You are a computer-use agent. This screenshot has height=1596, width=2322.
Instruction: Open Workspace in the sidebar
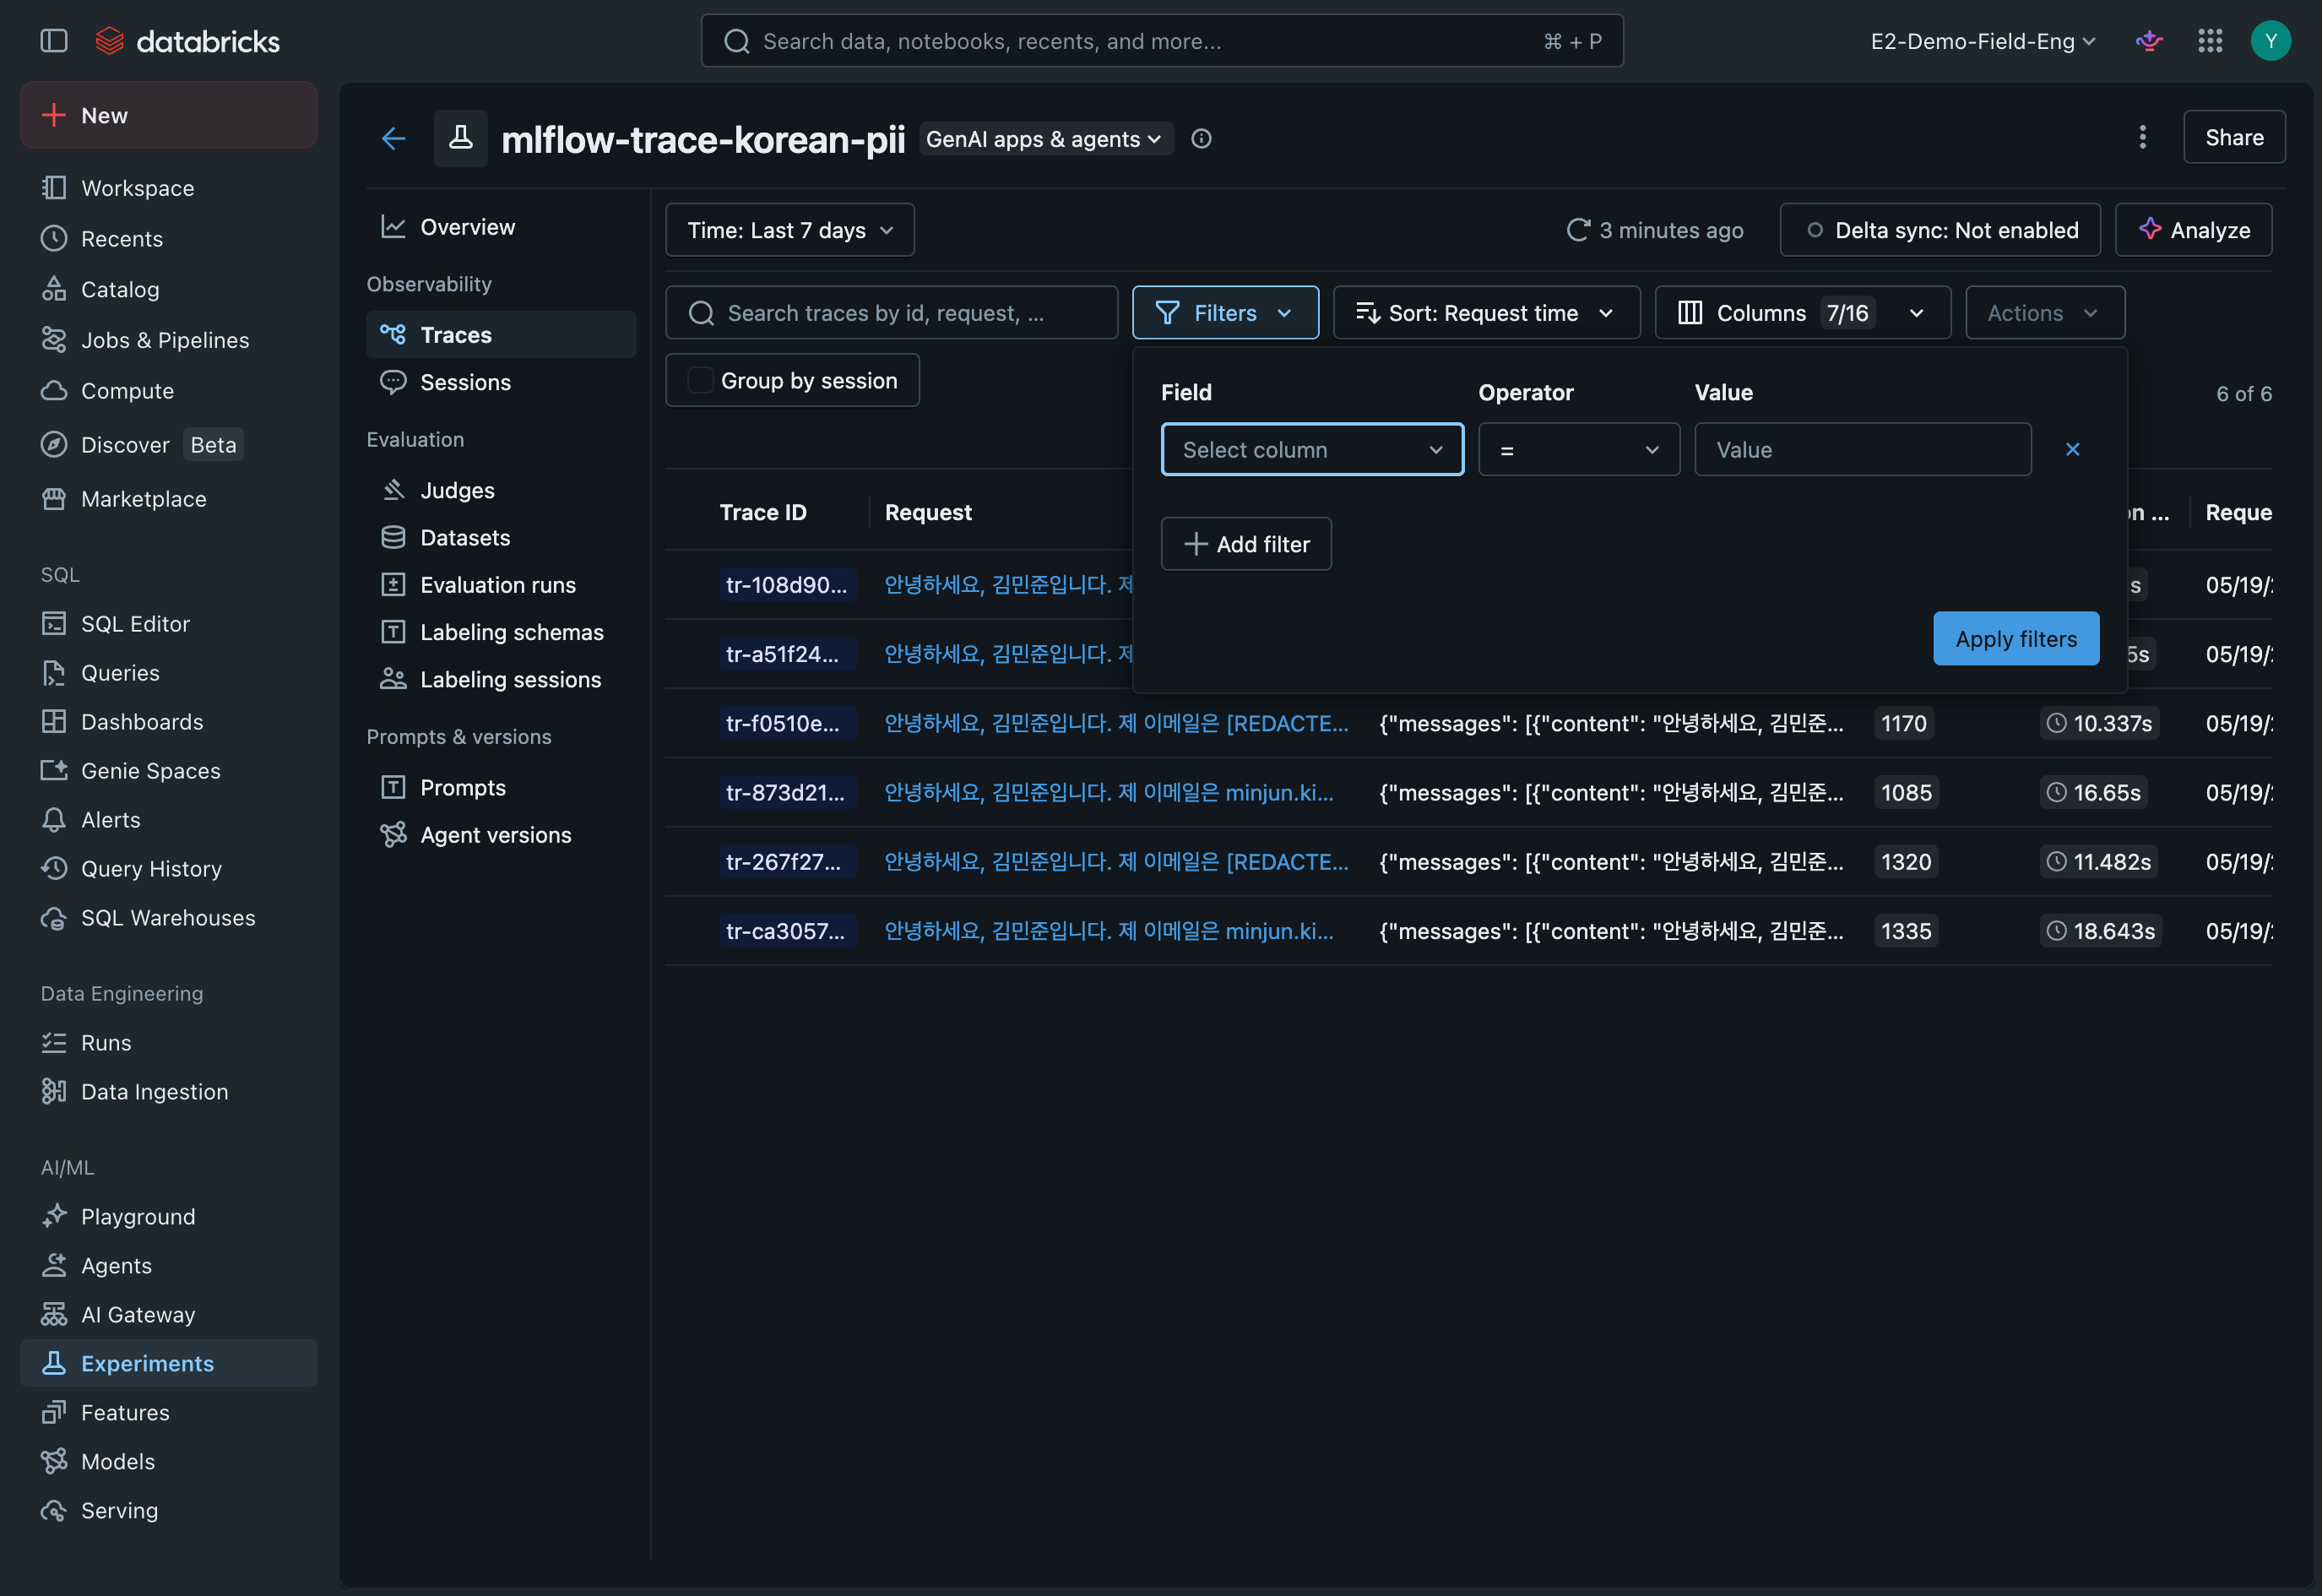168,188
